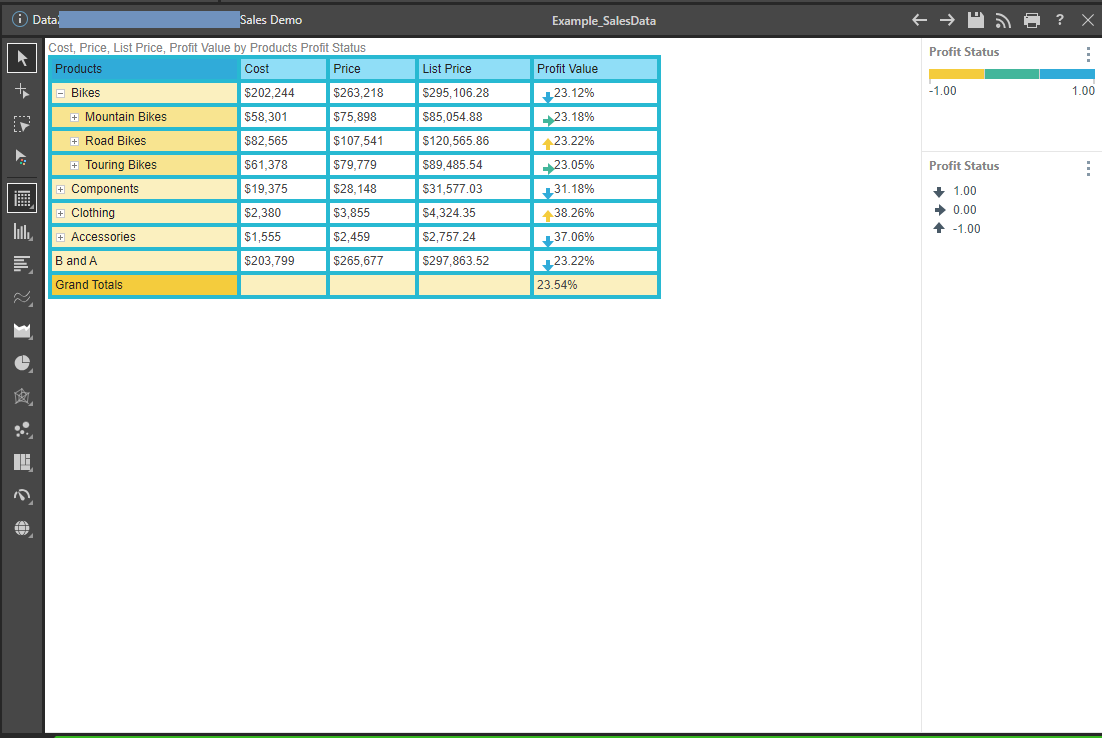Select the globe map visualization icon
This screenshot has width=1102, height=738.
22,528
